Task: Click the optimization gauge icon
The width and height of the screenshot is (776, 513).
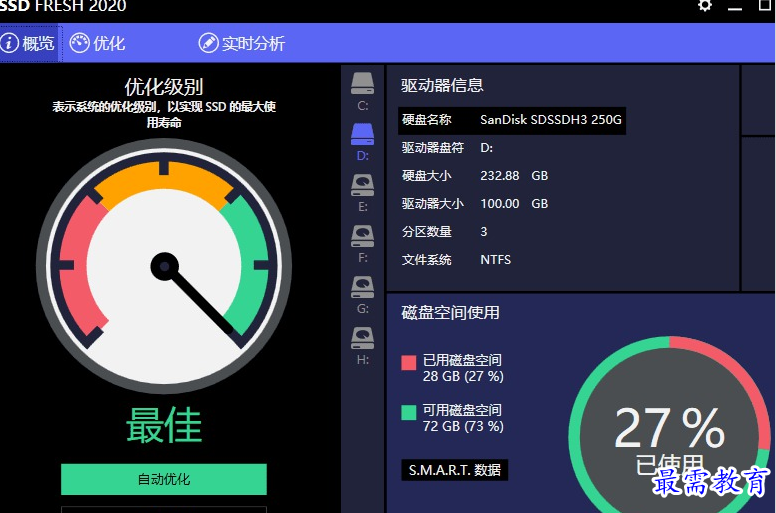Action: pos(79,43)
